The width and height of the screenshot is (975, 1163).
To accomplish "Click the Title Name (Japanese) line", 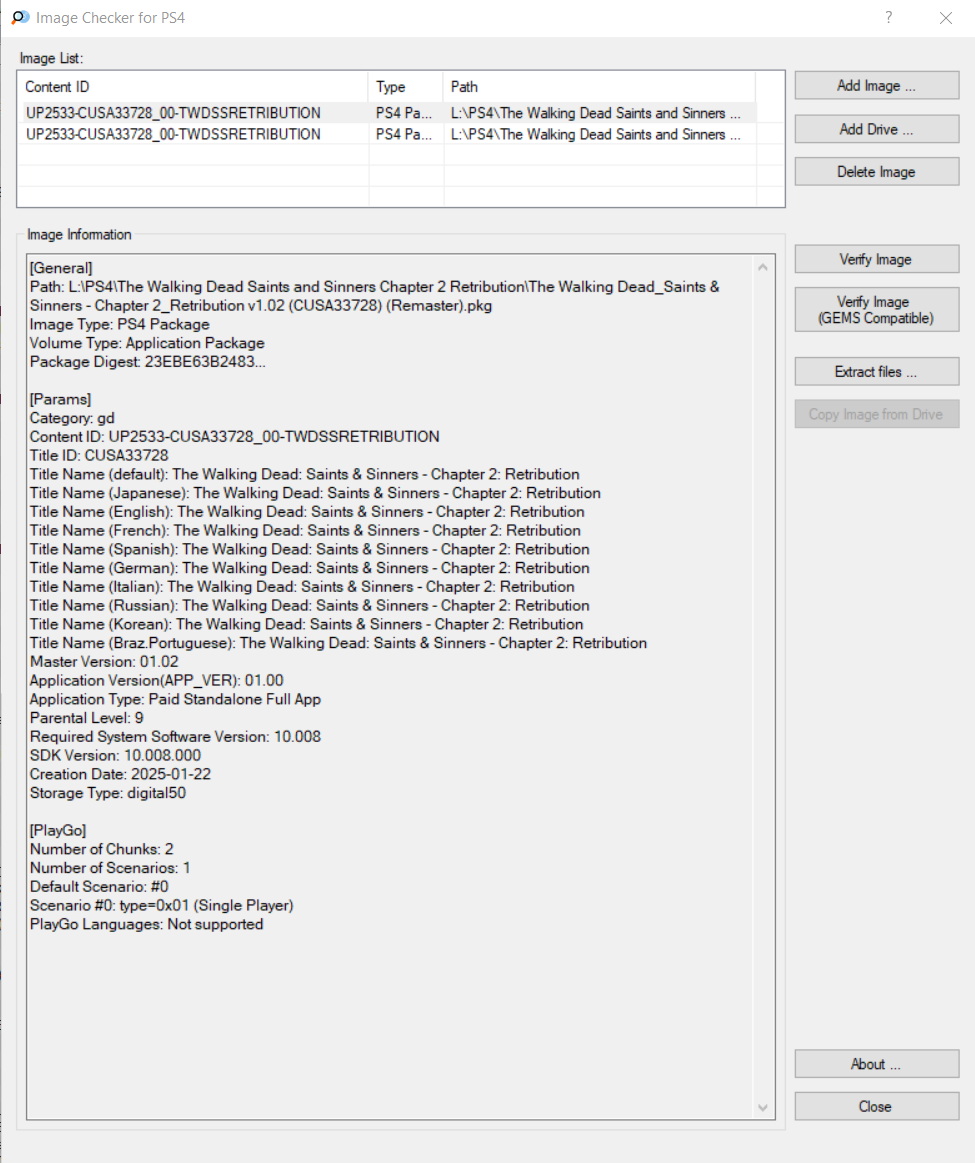I will pyautogui.click(x=315, y=492).
